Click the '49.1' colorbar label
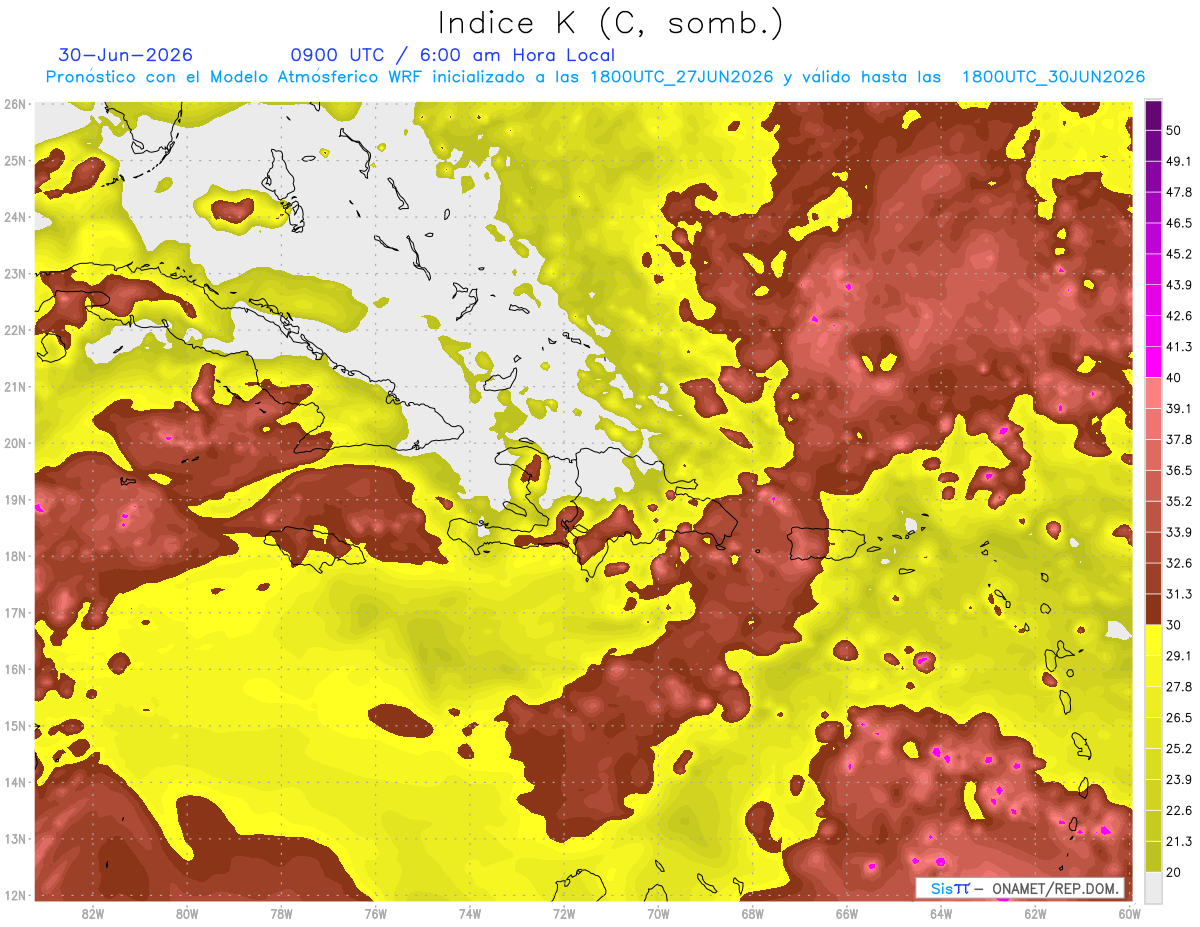Screen dimensions: 1200x927 [1178, 161]
